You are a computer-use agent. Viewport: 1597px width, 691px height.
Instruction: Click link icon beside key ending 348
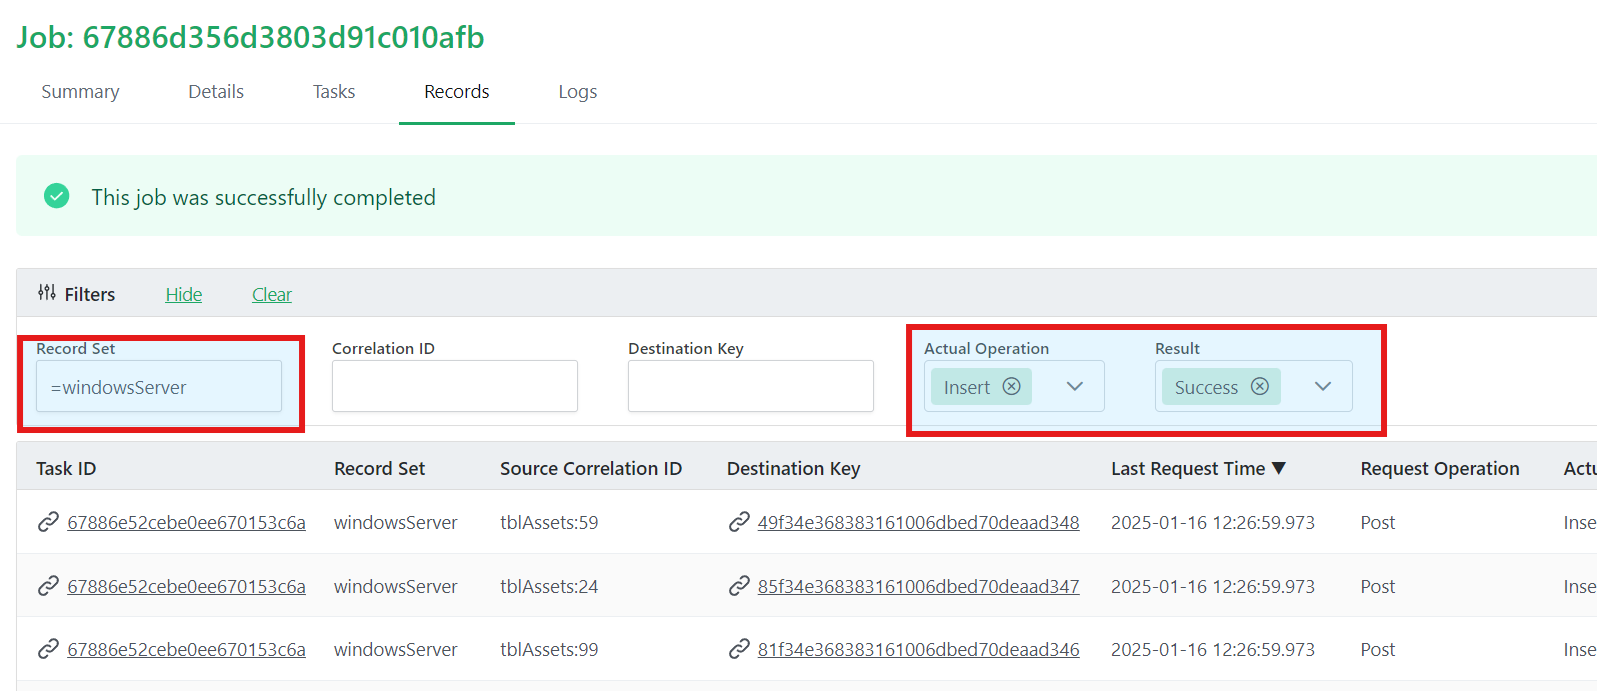(739, 522)
